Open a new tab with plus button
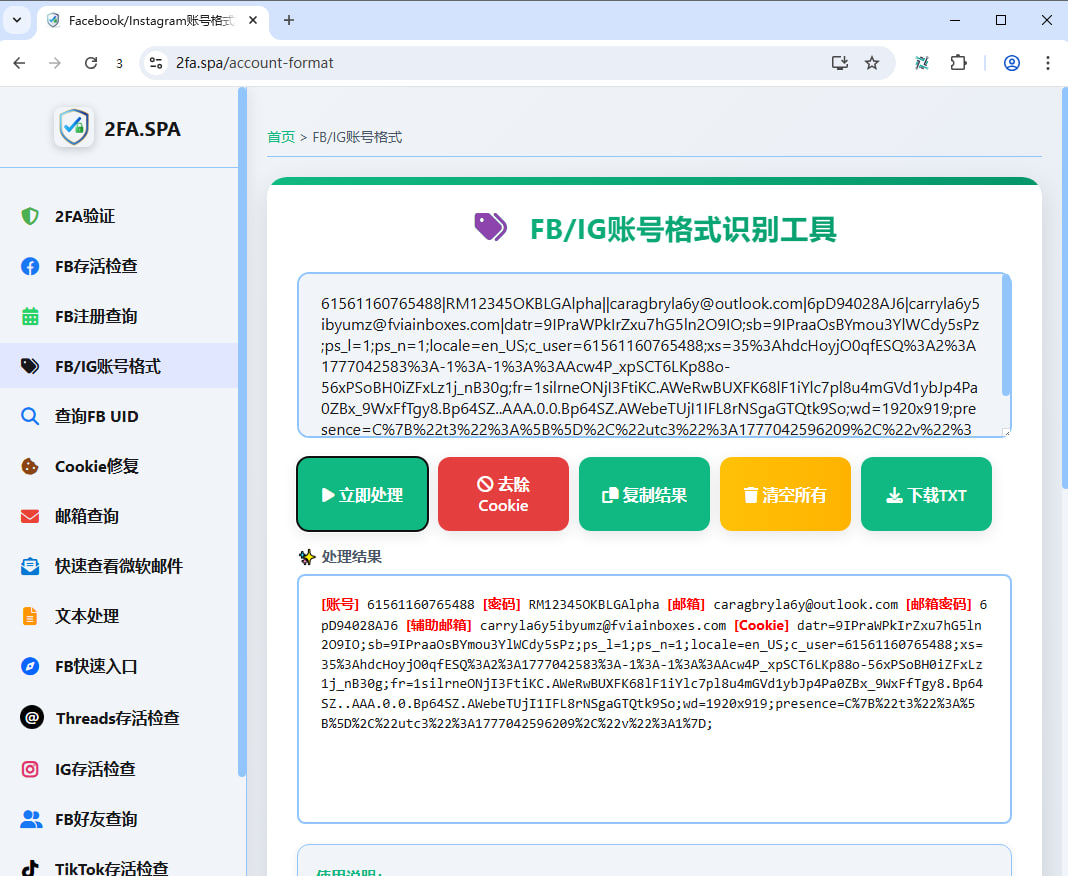Image resolution: width=1068 pixels, height=876 pixels. [x=289, y=20]
